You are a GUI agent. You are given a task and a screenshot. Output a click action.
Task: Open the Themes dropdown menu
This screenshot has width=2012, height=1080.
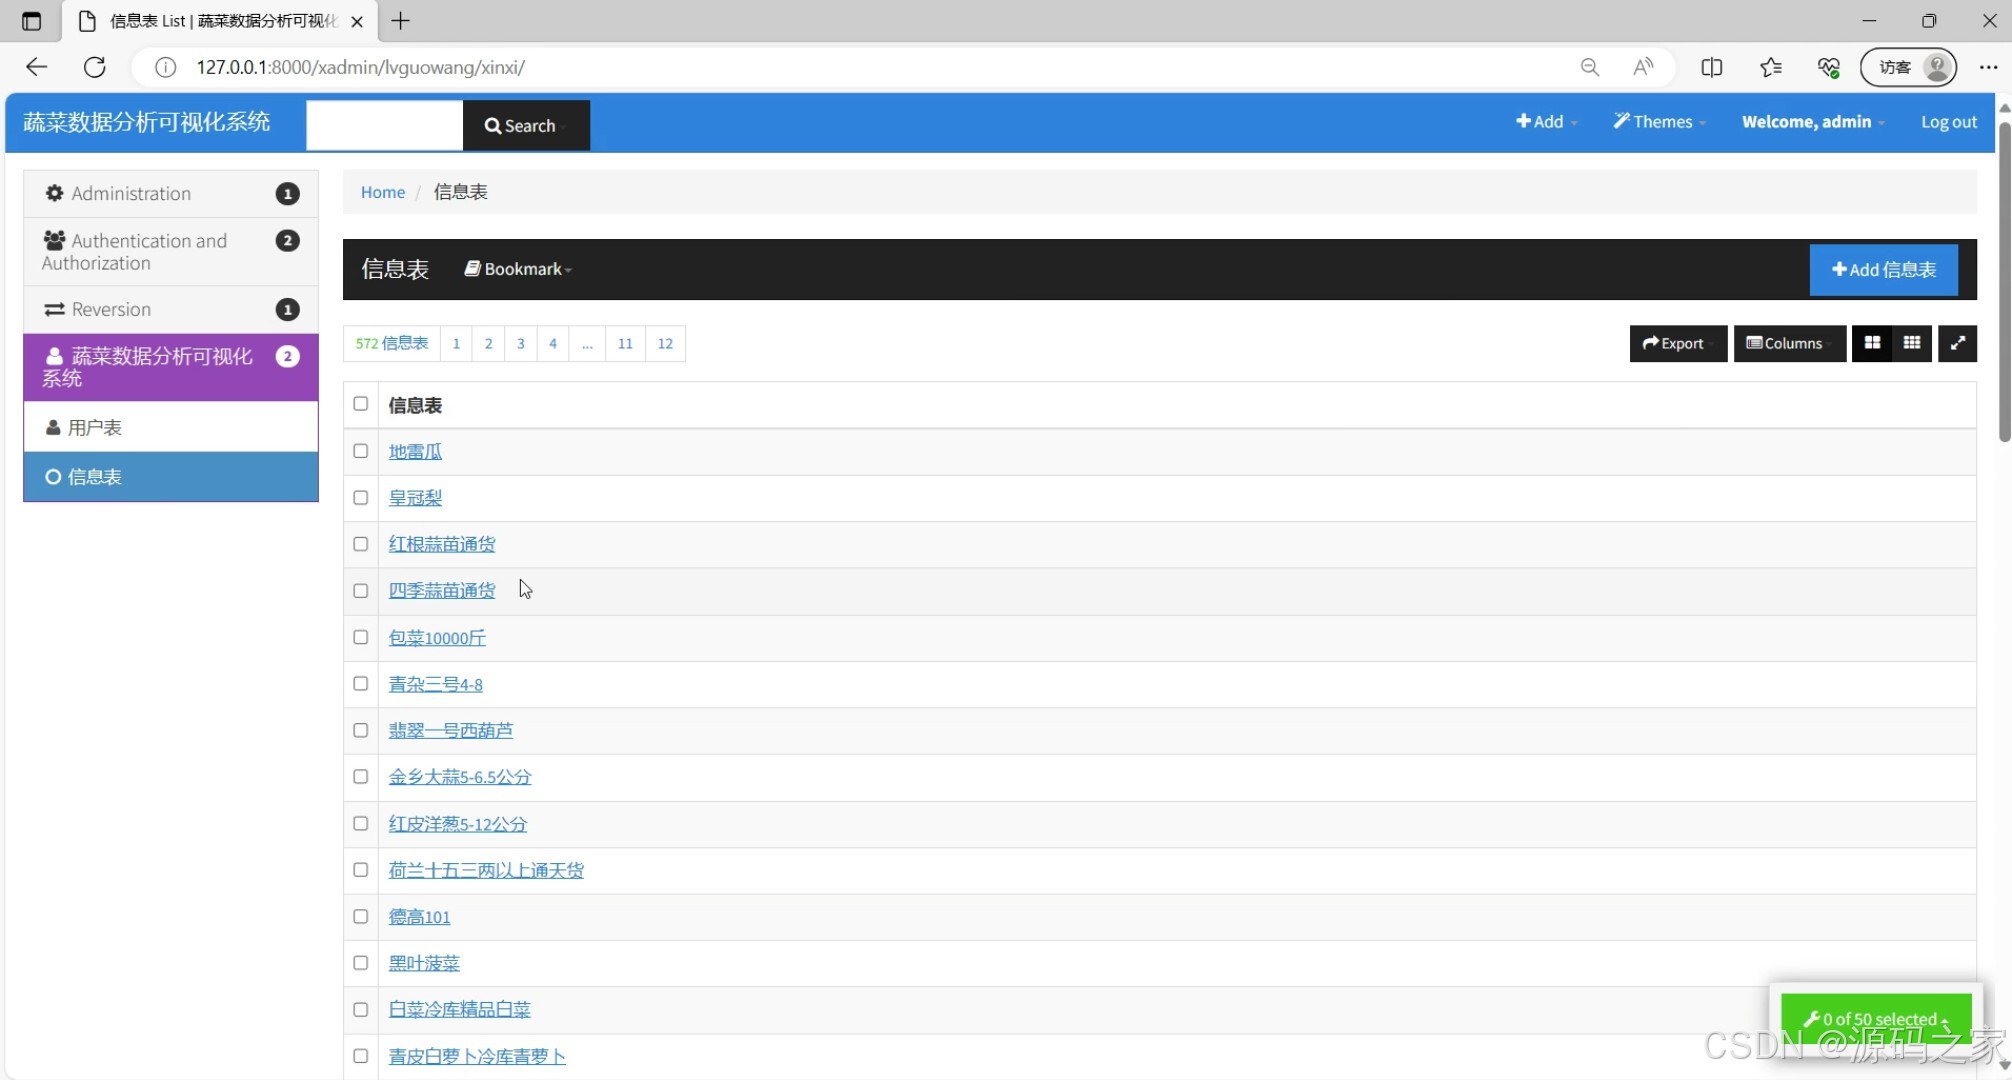(x=1660, y=122)
